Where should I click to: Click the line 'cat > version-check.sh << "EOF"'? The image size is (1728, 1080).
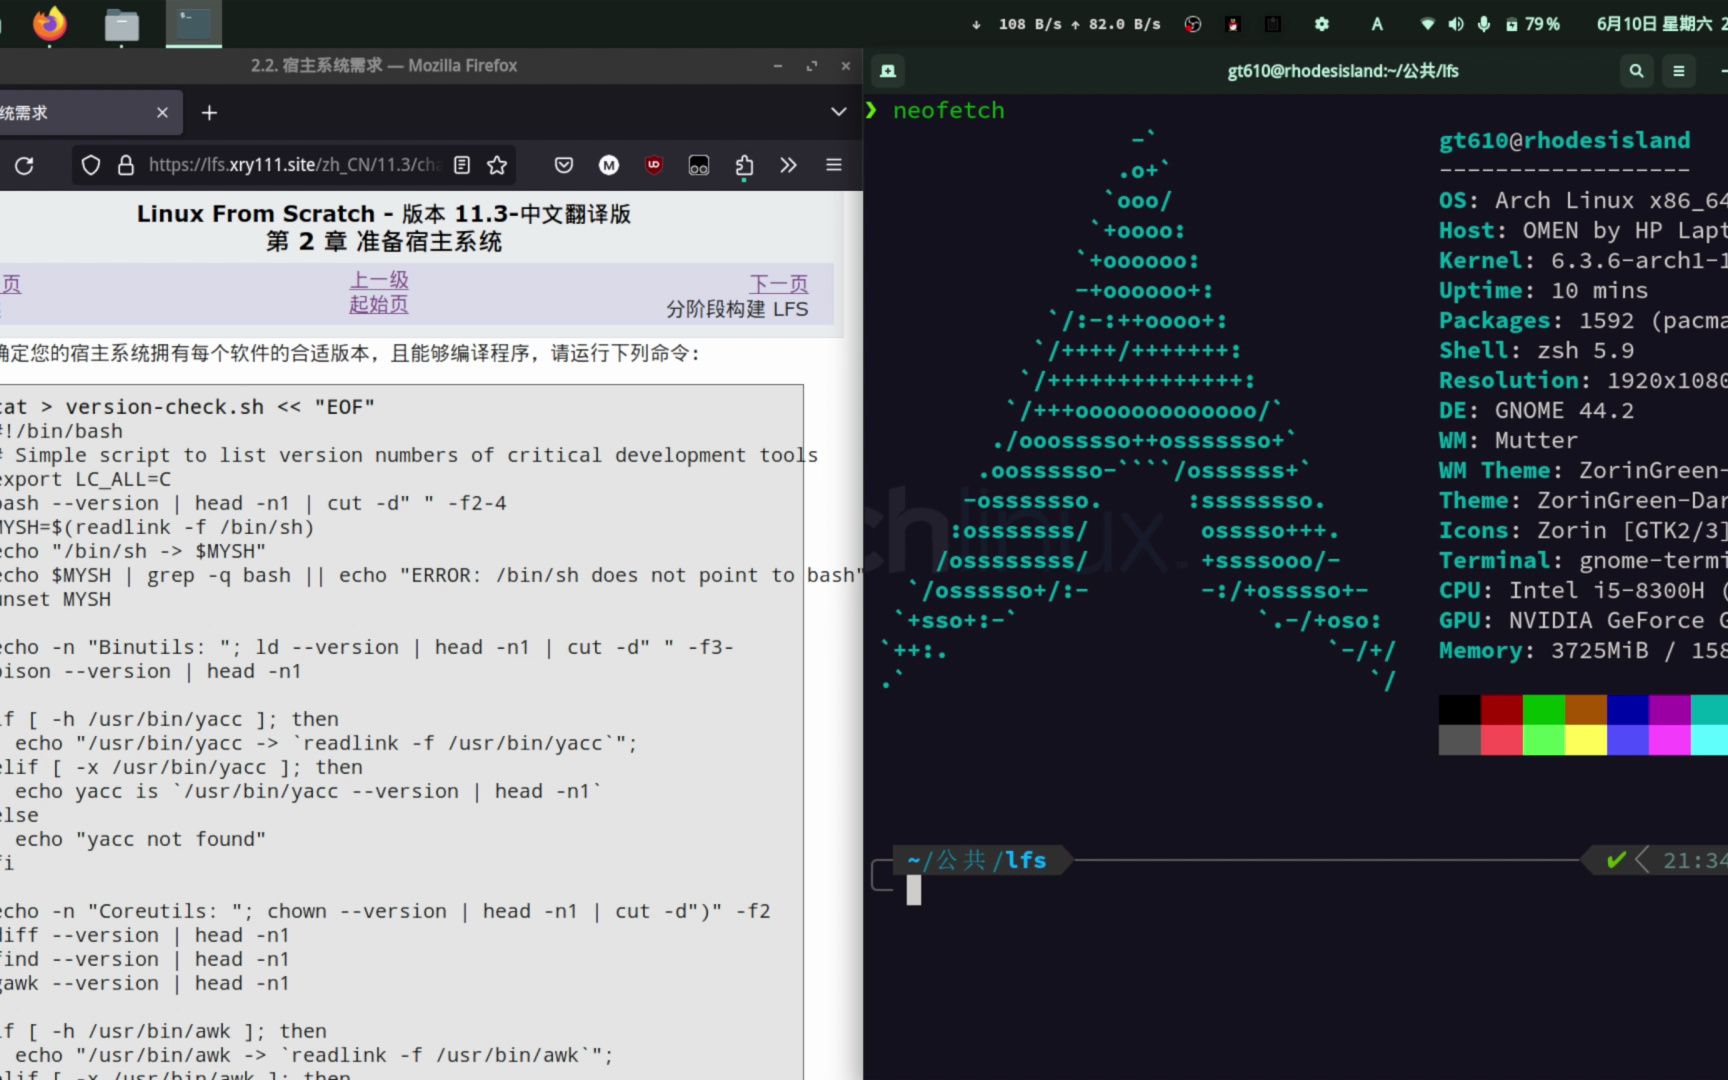tap(187, 407)
